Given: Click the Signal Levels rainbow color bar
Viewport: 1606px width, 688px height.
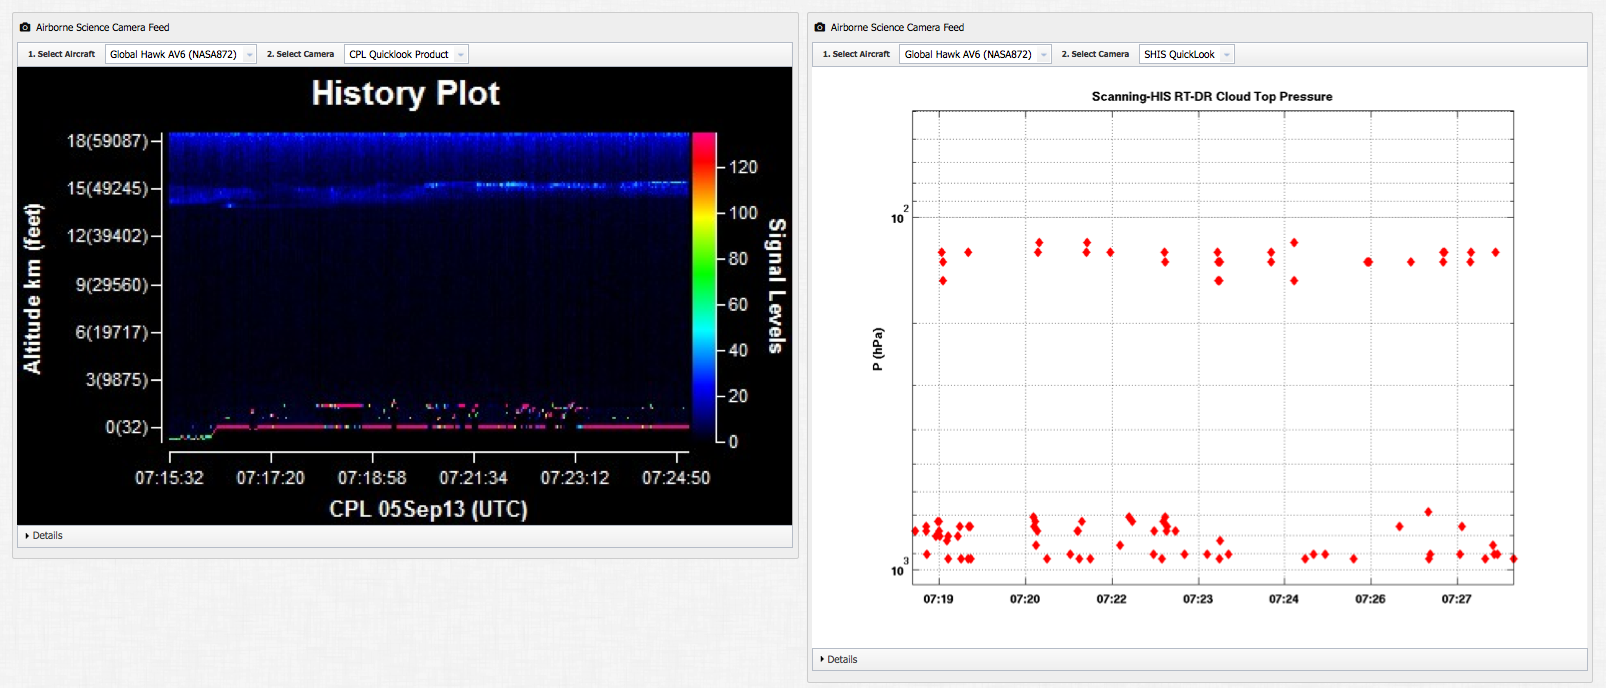Looking at the screenshot, I should (x=704, y=286).
